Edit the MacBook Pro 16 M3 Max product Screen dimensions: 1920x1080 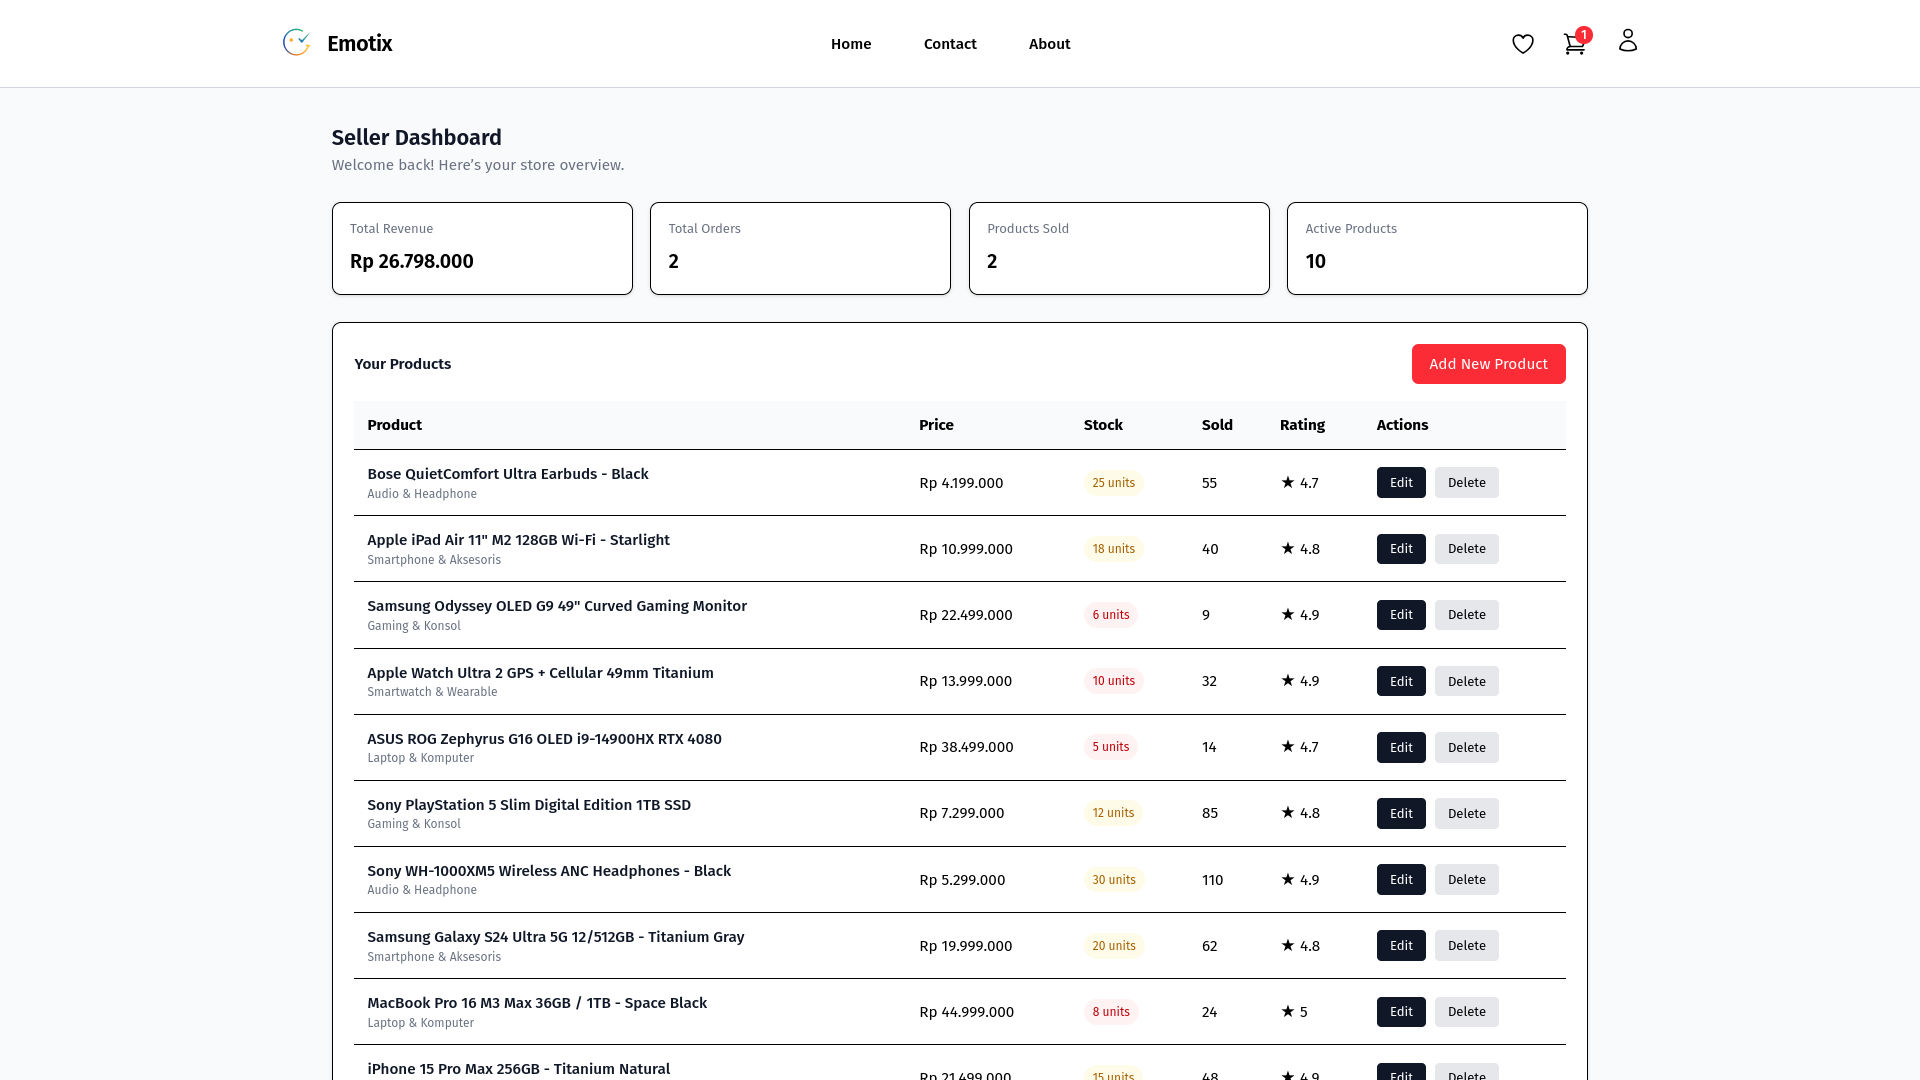[1401, 1012]
